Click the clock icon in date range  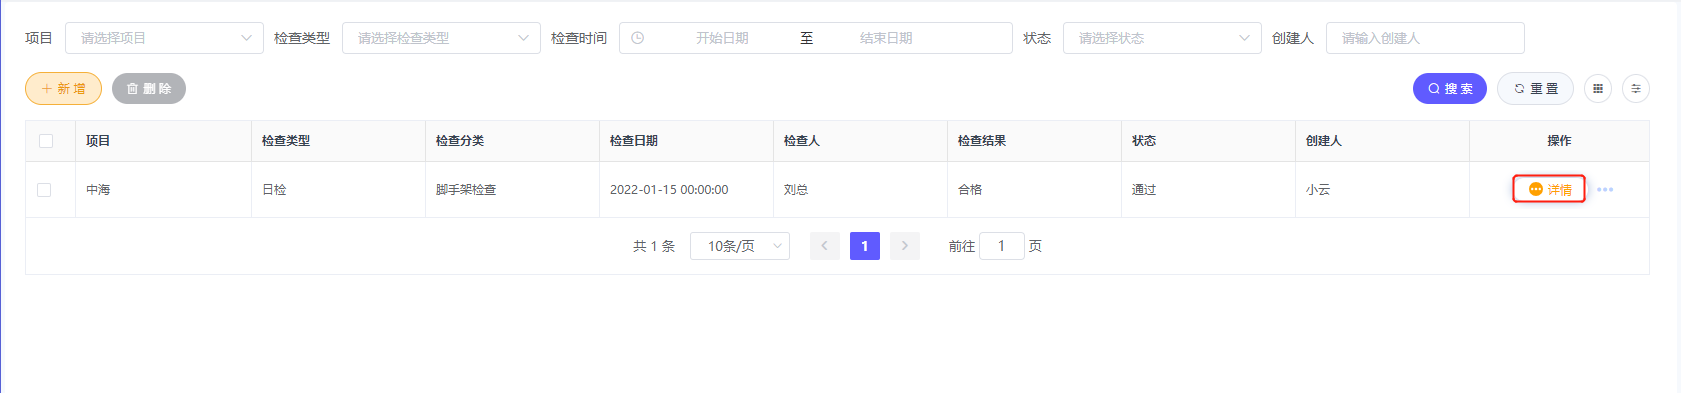click(x=637, y=38)
